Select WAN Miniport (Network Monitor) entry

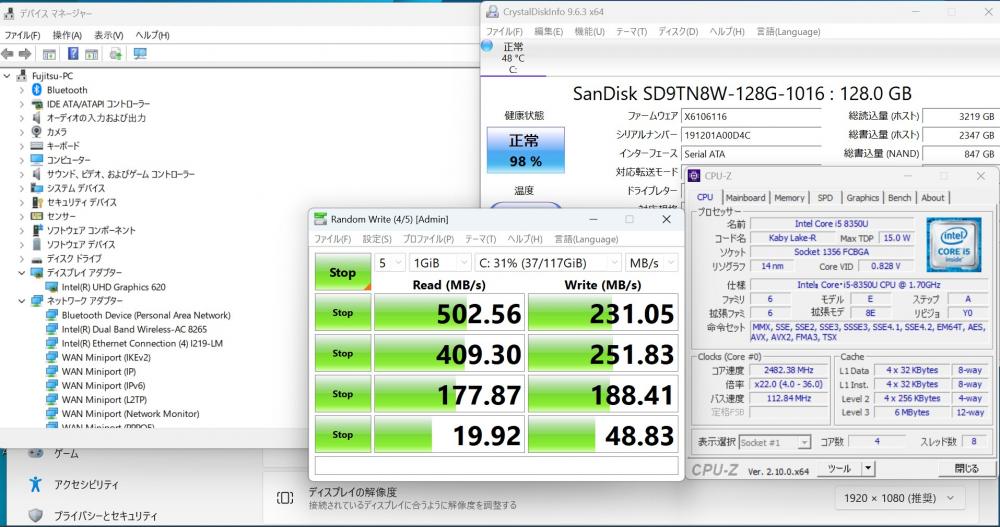click(130, 413)
